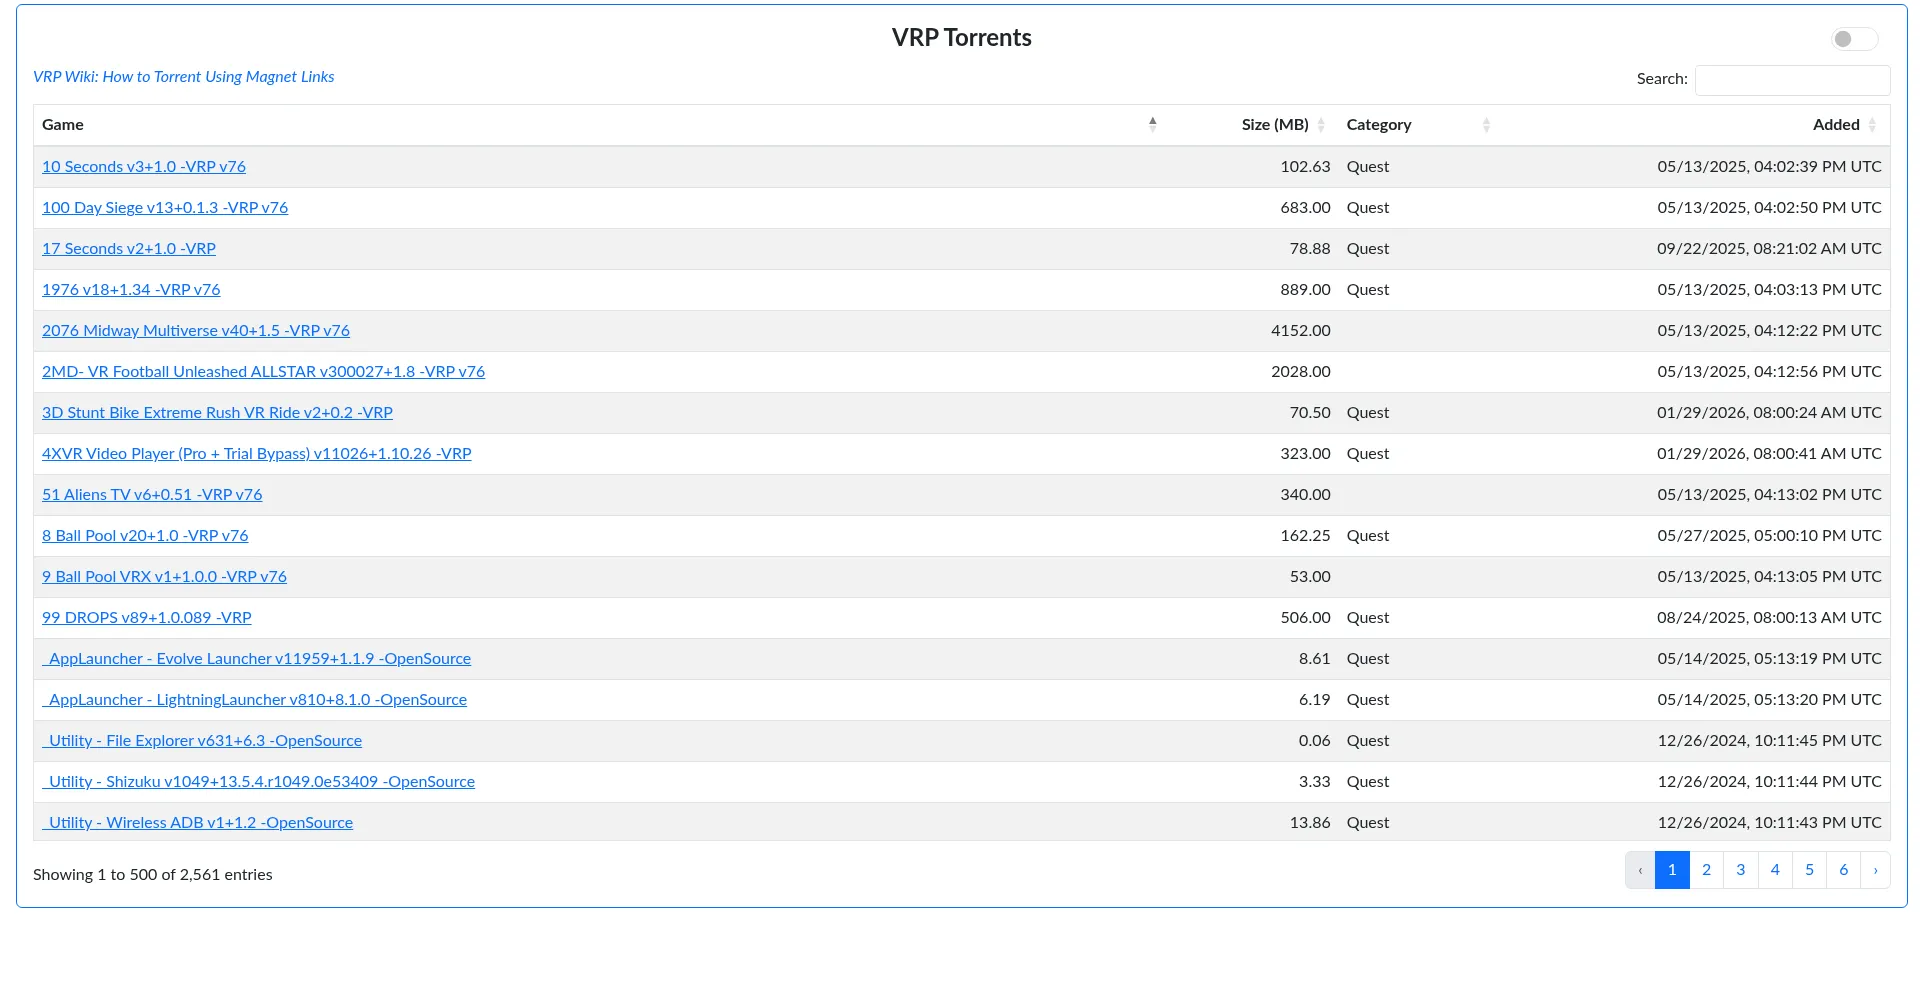The height and width of the screenshot is (993, 1920).
Task: Select the size value 0.06
Action: point(1315,741)
